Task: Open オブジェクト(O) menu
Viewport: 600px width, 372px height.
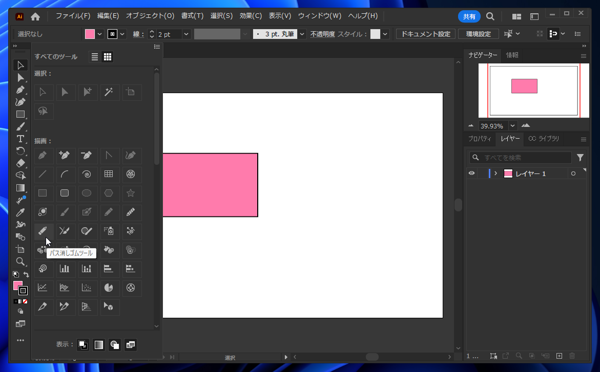Action: point(150,16)
